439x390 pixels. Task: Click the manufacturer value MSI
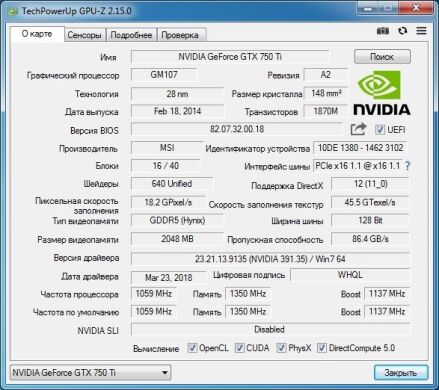click(167, 148)
